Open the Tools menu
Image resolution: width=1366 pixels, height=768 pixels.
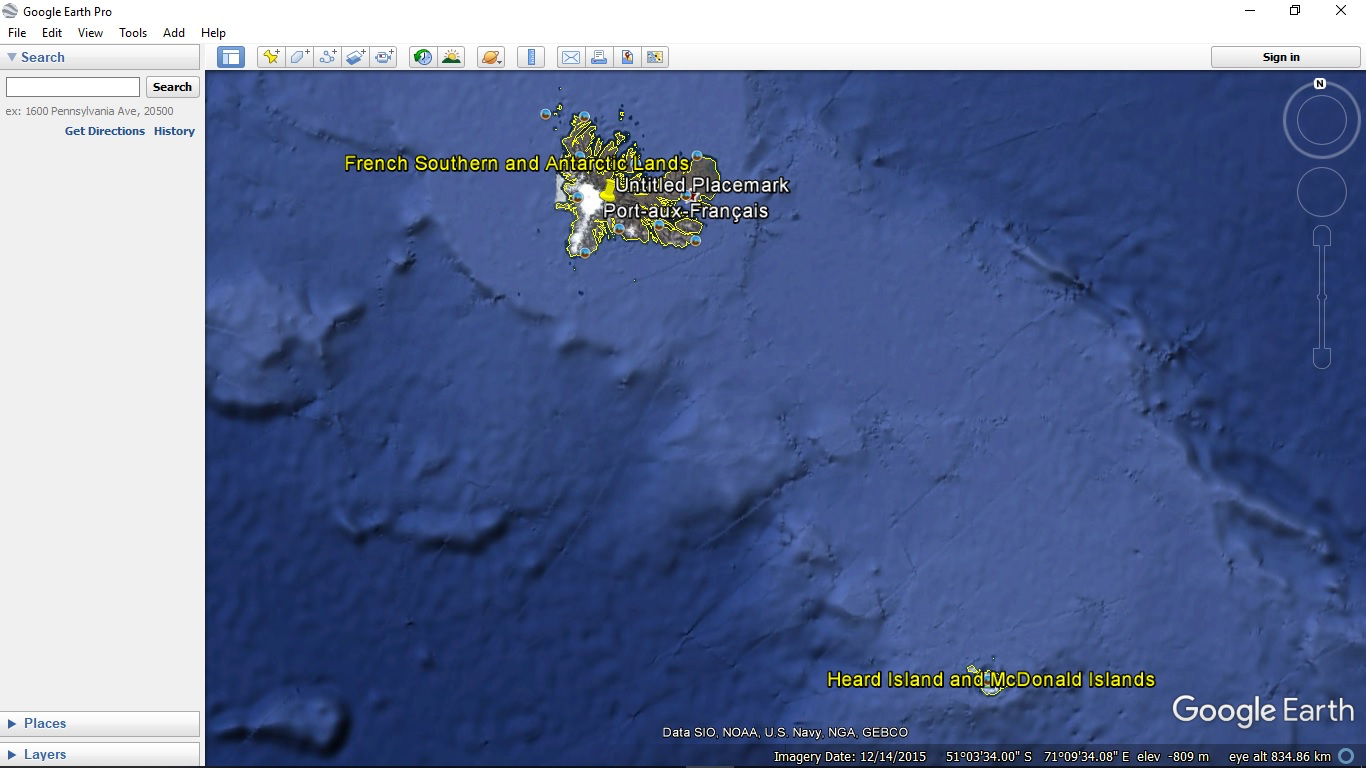(133, 32)
